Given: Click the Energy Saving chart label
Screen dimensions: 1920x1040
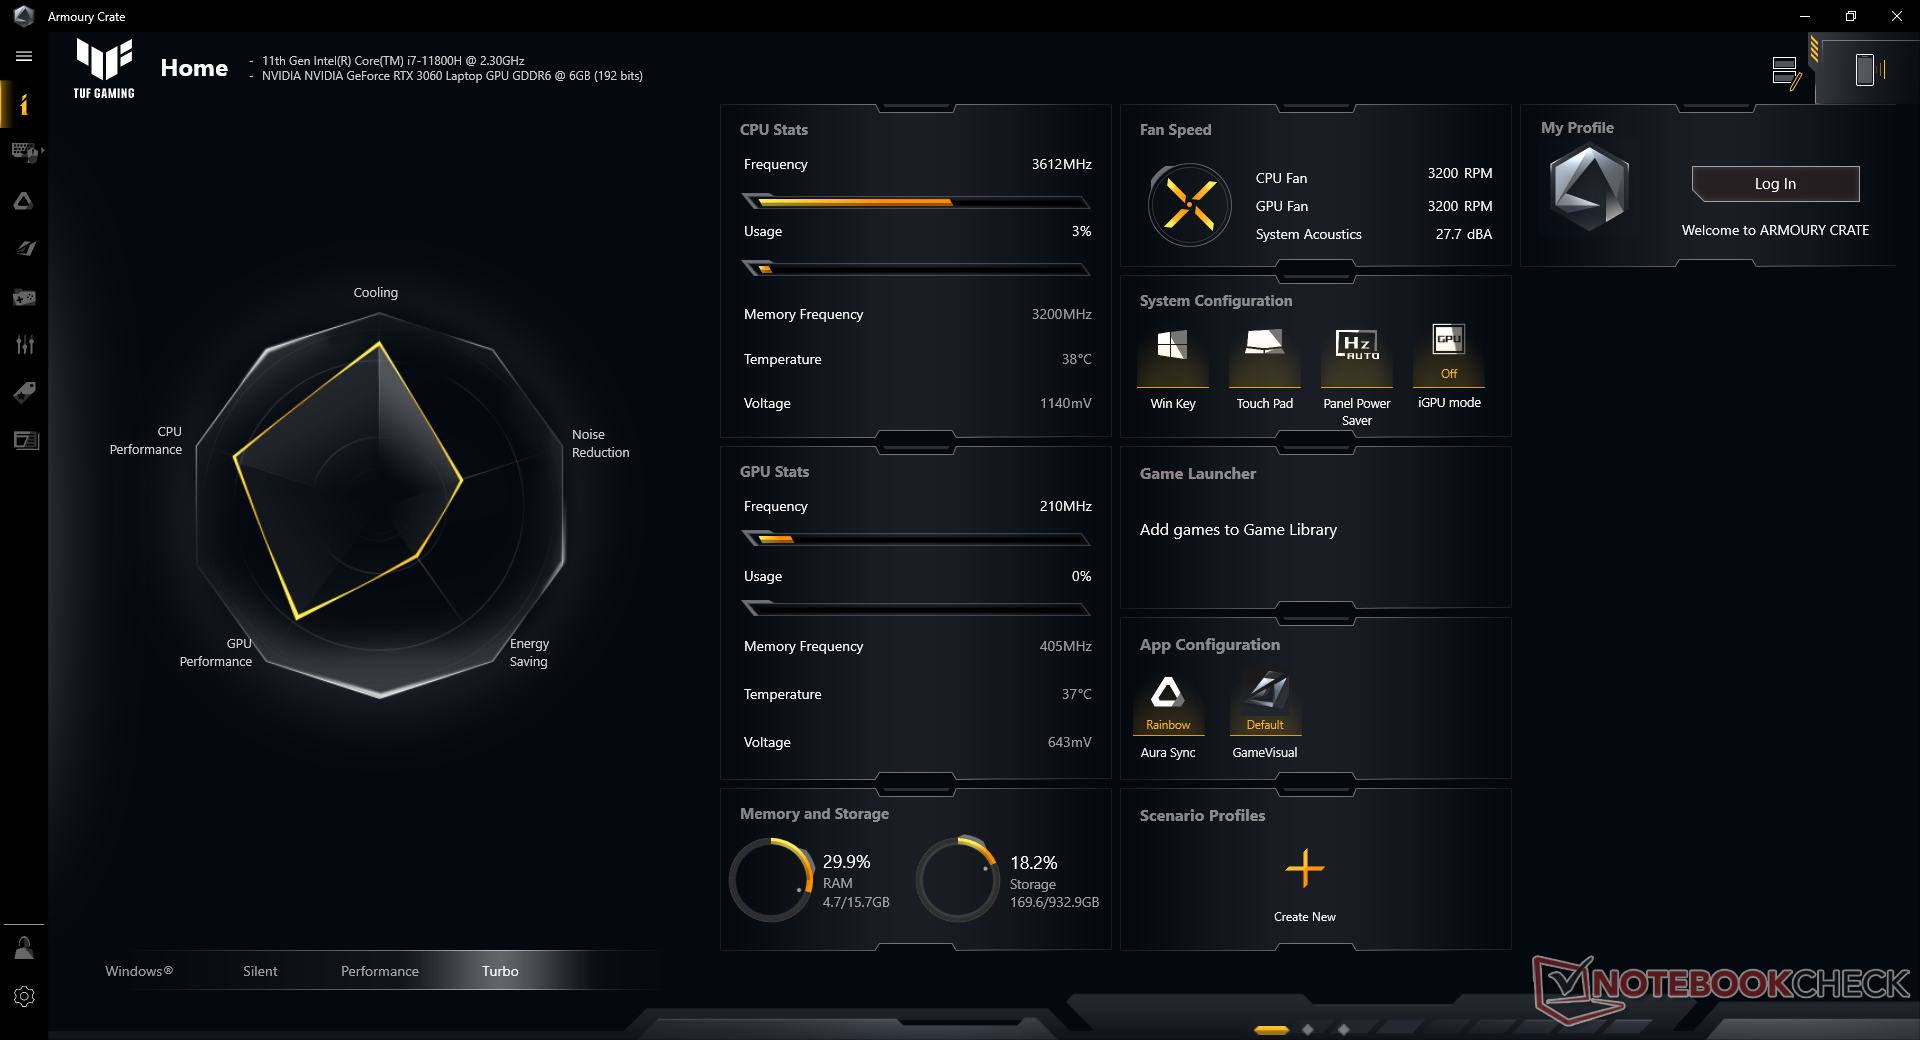Looking at the screenshot, I should click(529, 653).
